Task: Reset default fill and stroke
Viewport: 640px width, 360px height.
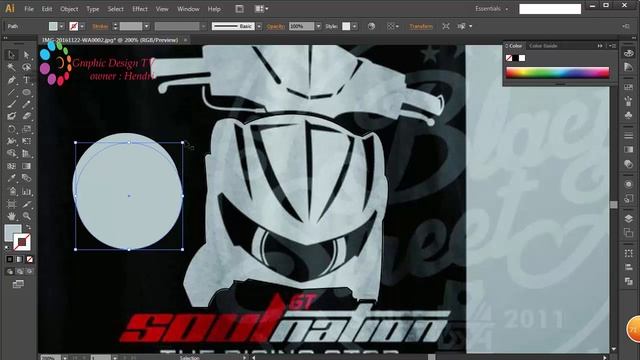Action: tap(7, 248)
